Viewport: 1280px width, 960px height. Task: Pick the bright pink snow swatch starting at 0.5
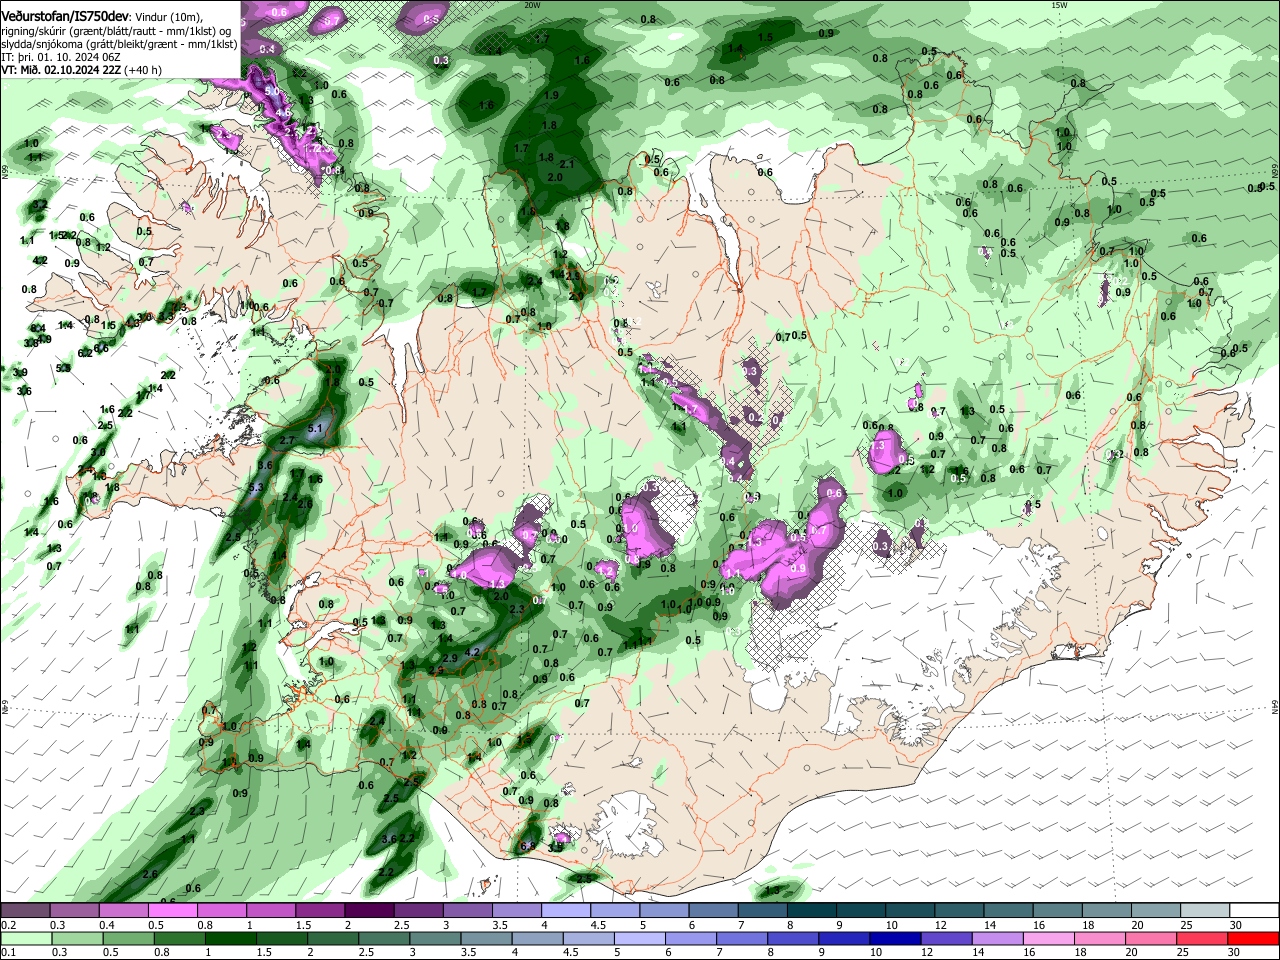click(172, 911)
